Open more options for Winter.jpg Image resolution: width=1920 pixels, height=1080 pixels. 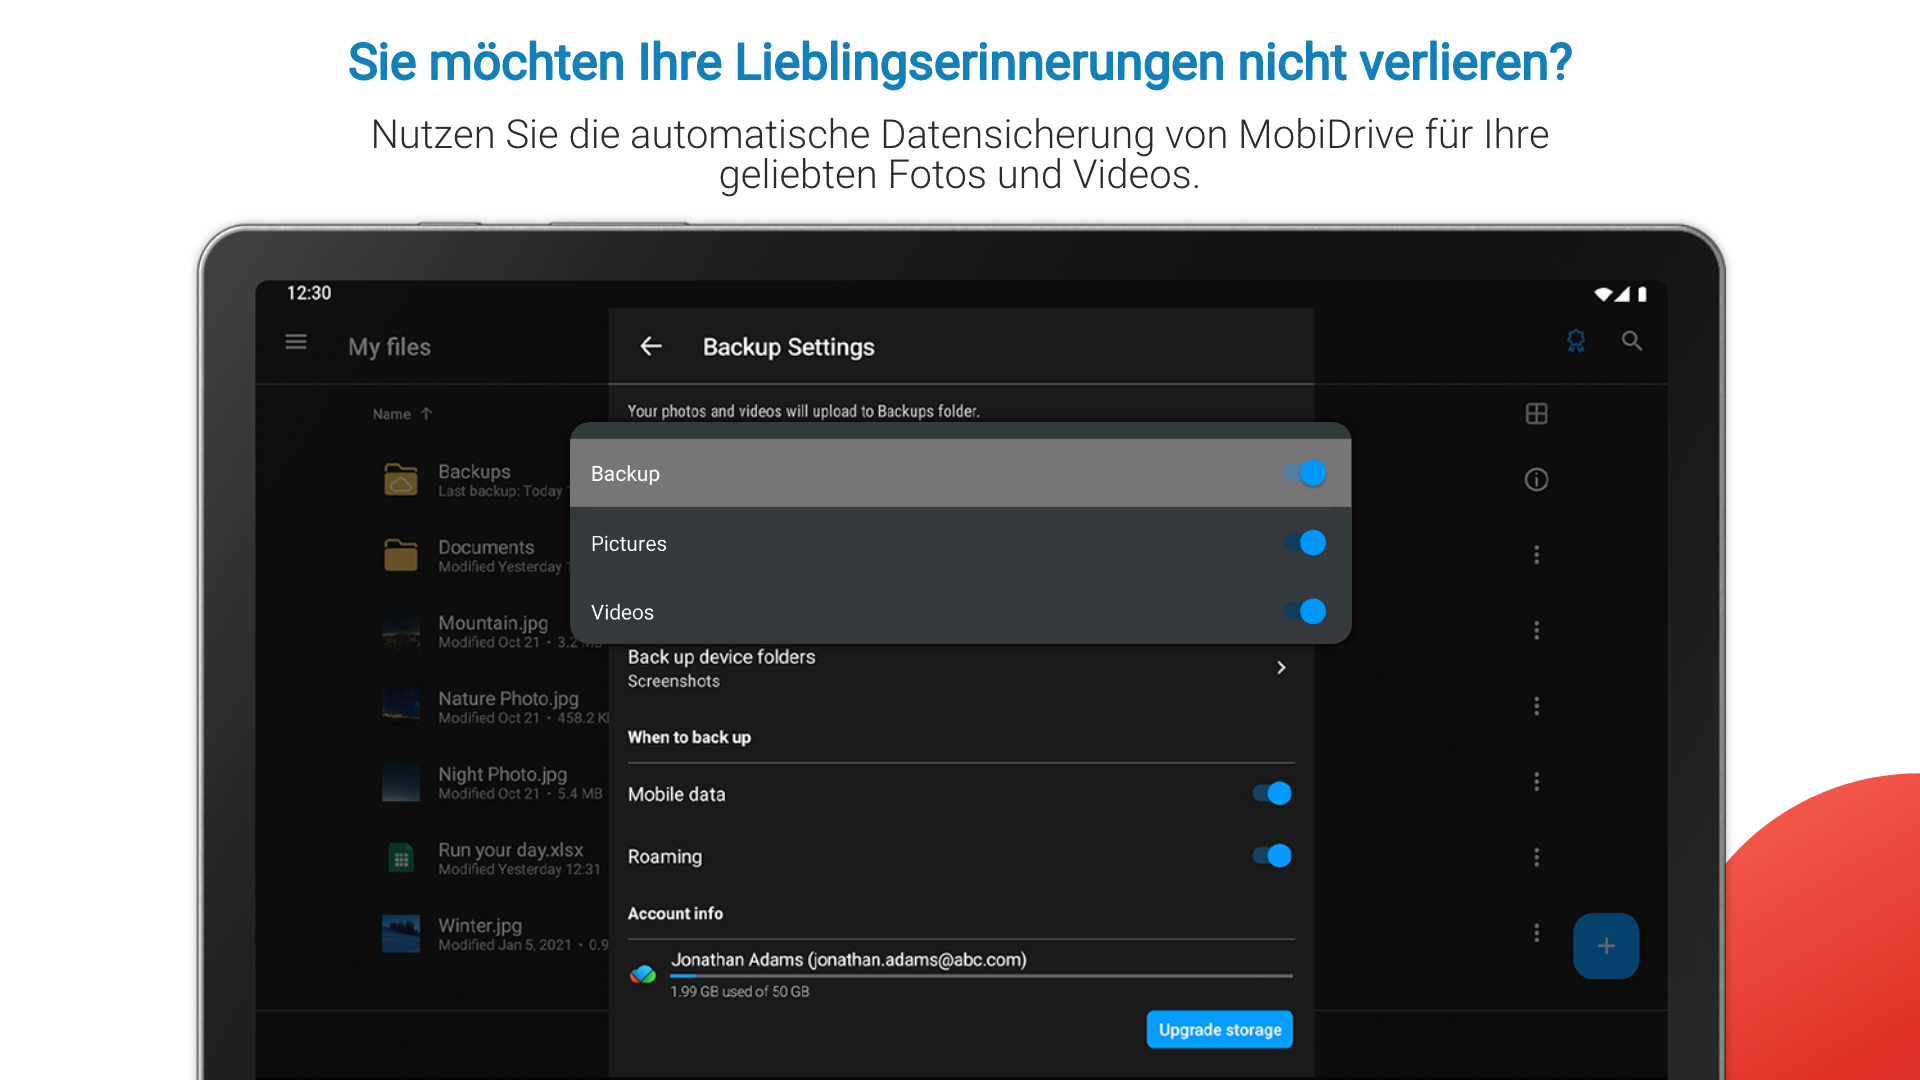1537,933
